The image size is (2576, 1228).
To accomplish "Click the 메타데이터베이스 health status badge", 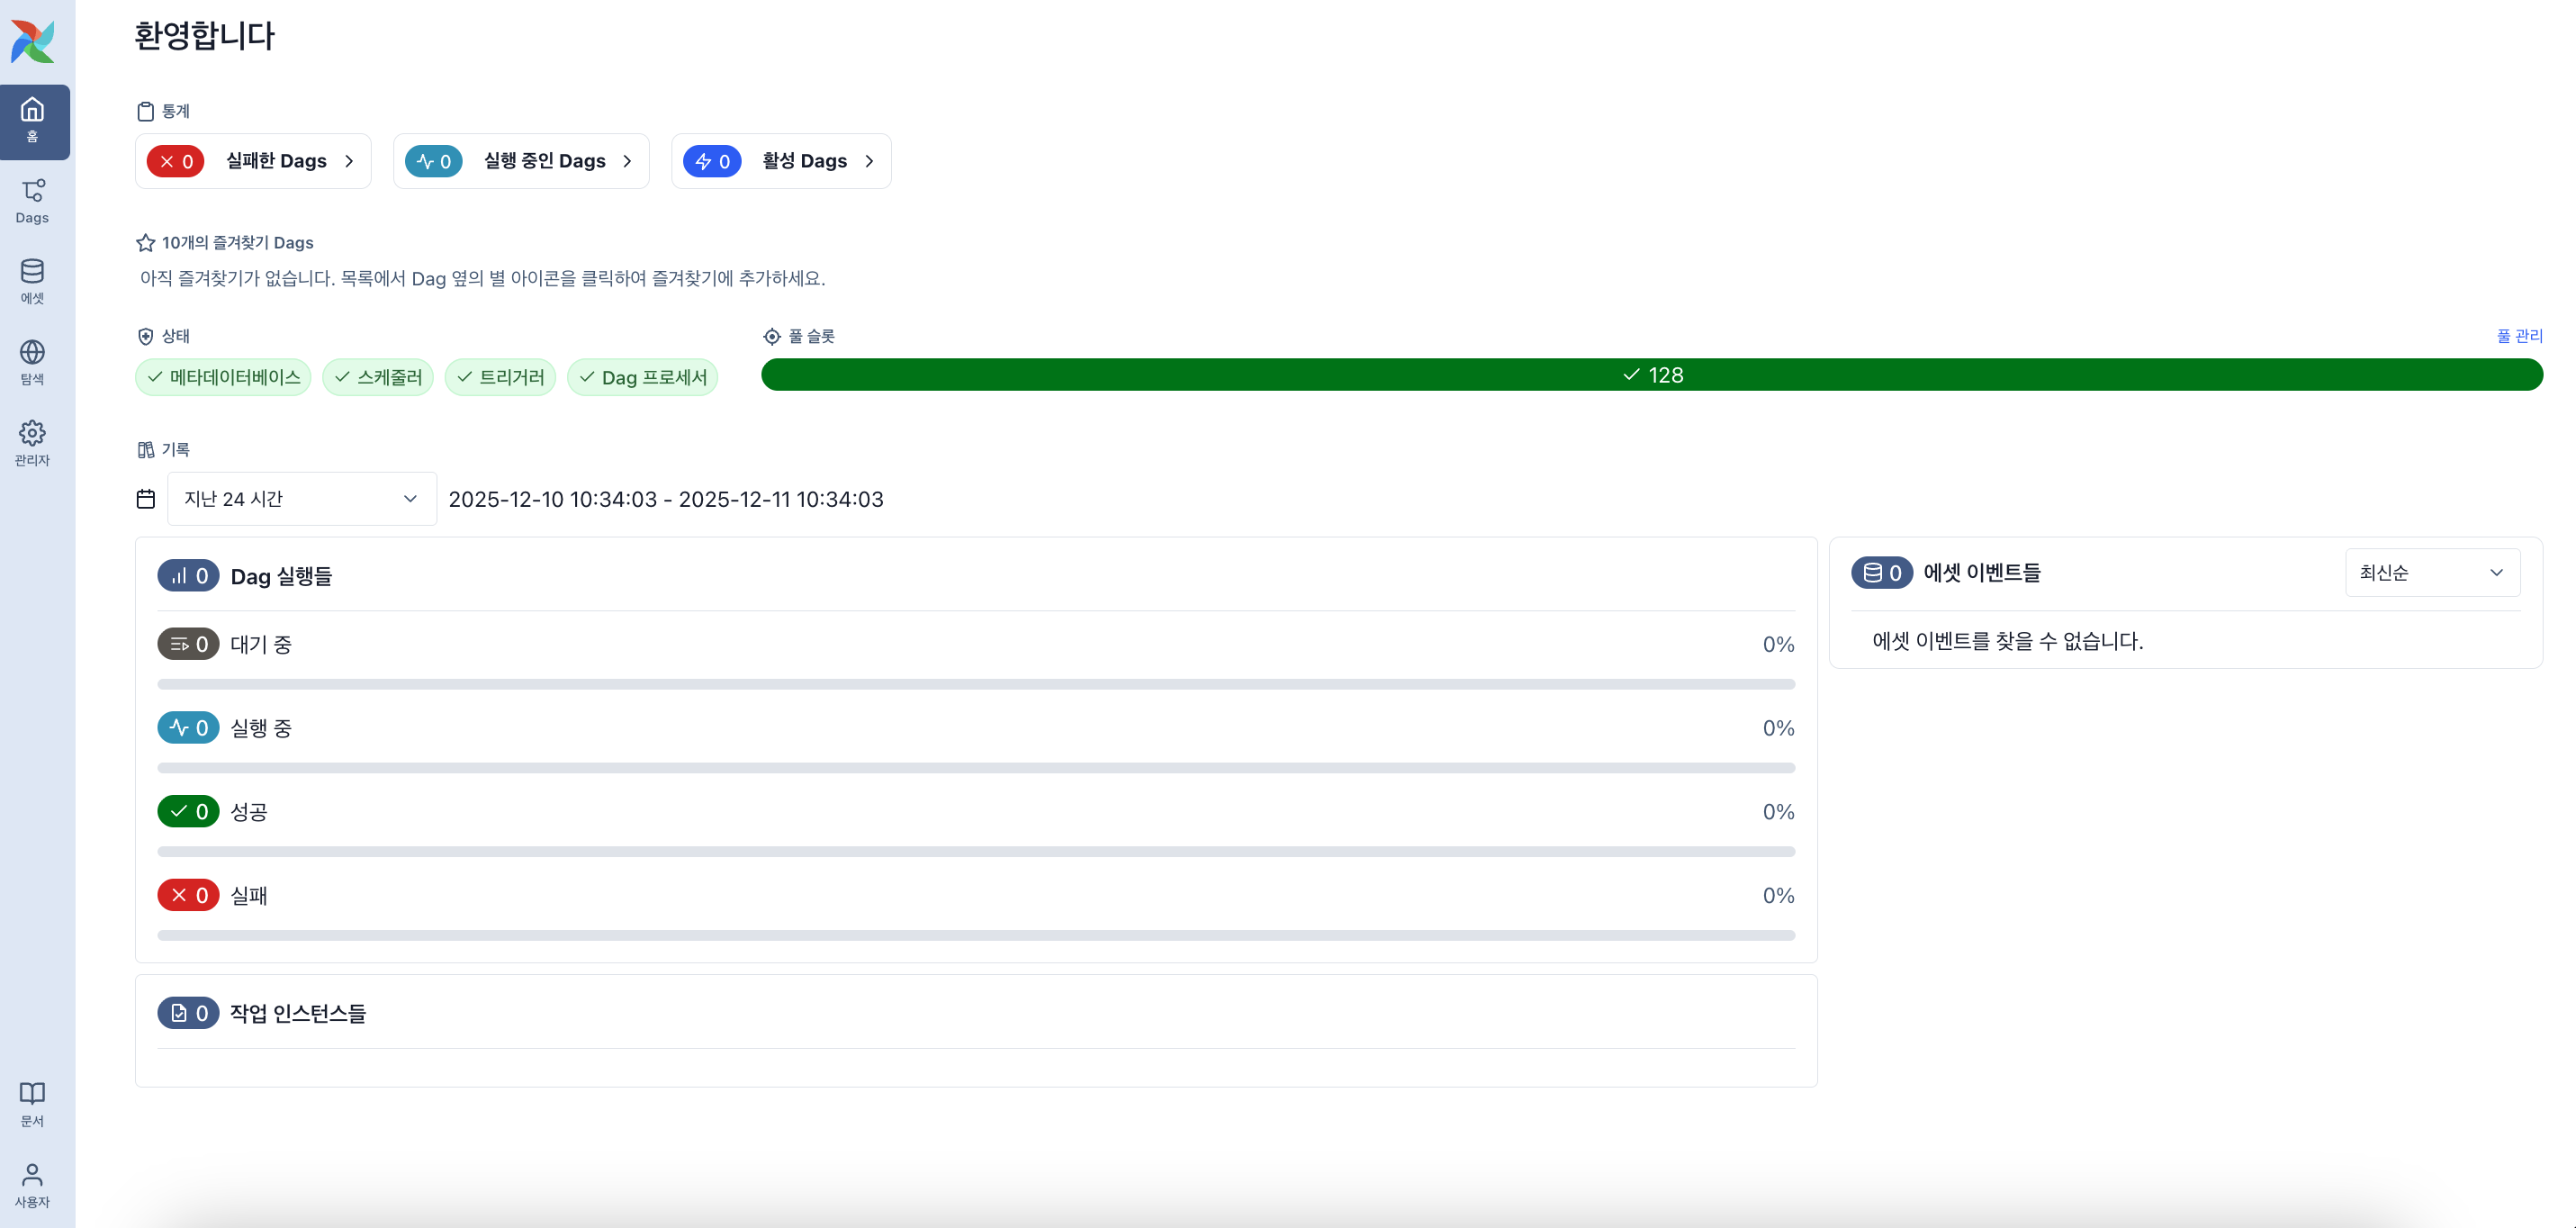I will coord(223,377).
